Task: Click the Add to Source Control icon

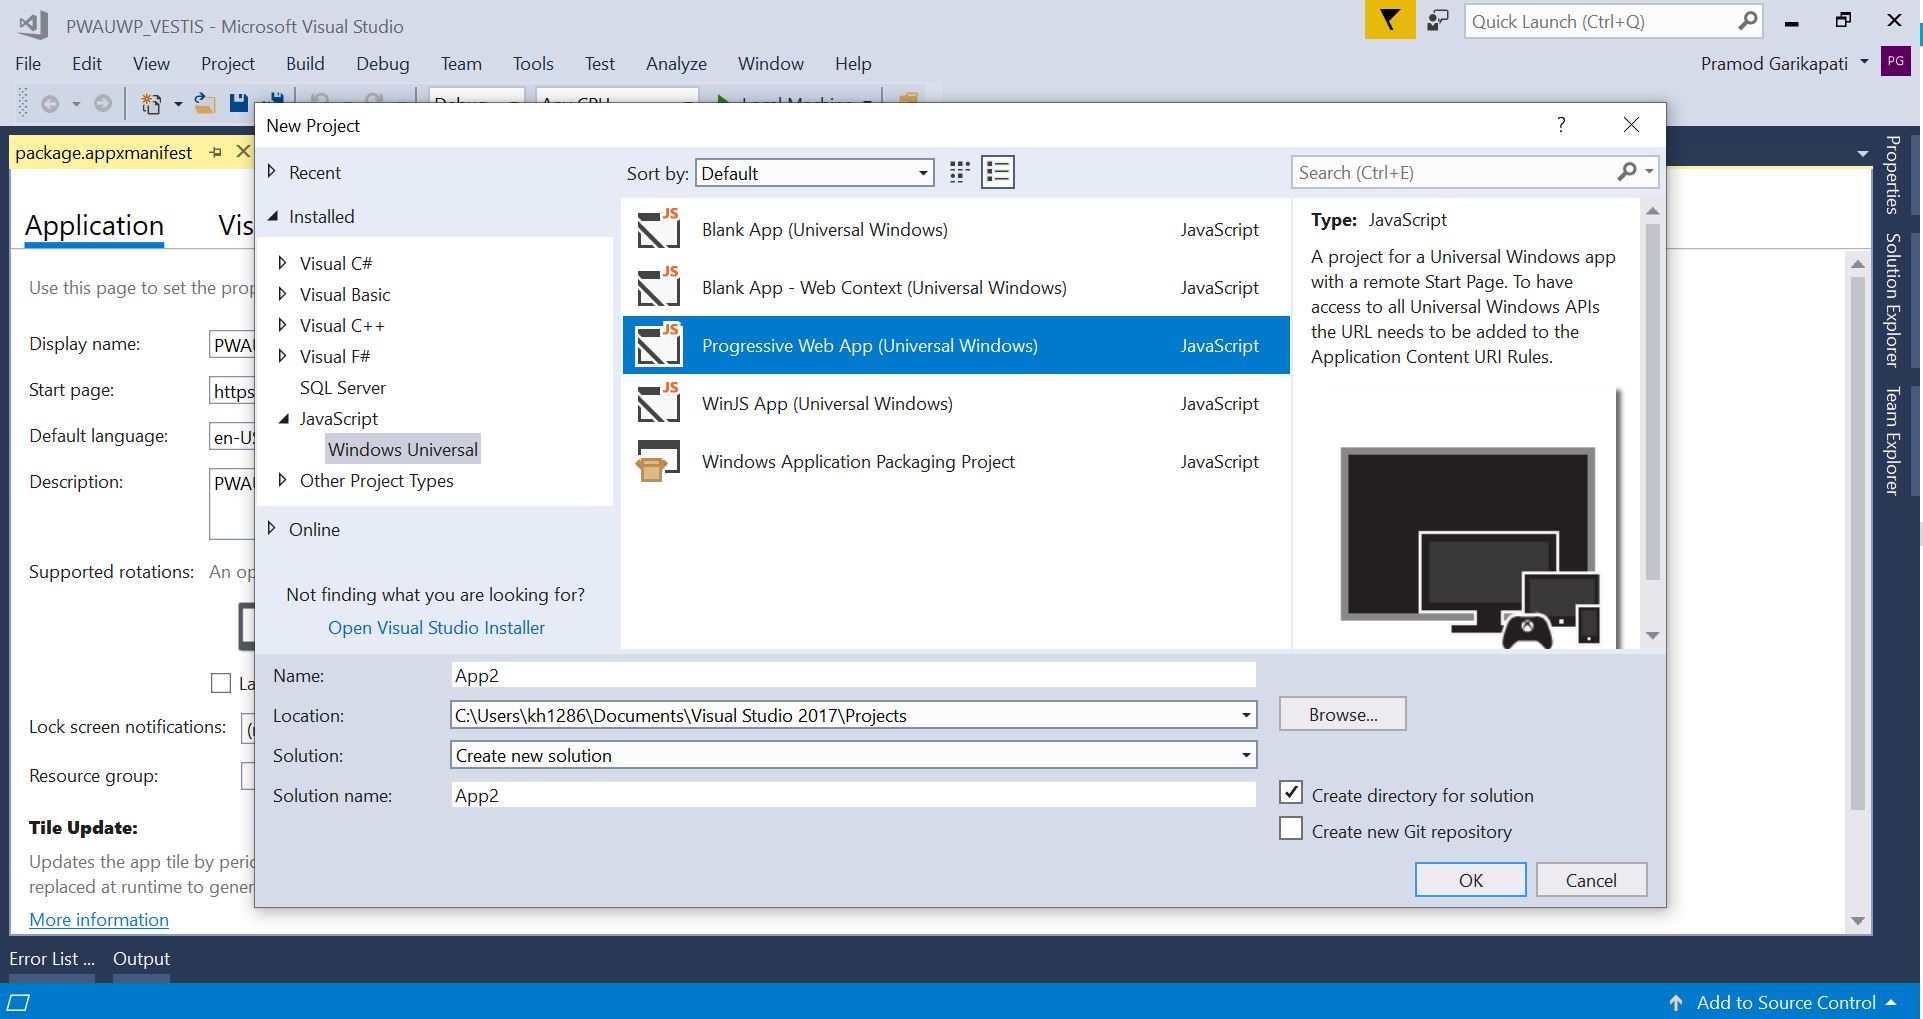Action: pos(1675,1002)
